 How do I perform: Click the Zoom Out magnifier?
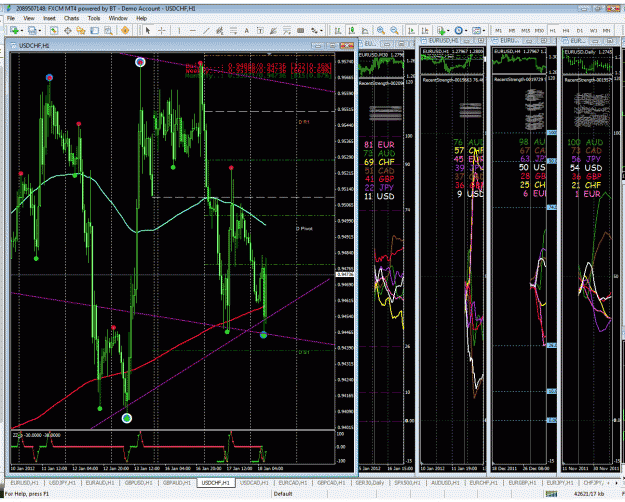(394, 30)
